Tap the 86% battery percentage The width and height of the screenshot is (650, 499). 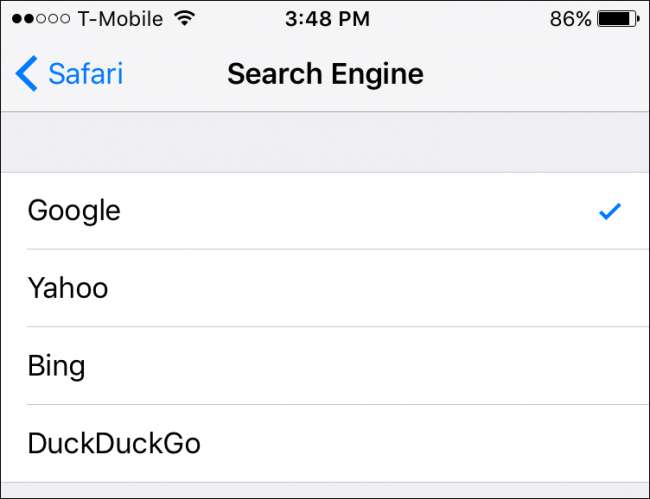570,18
